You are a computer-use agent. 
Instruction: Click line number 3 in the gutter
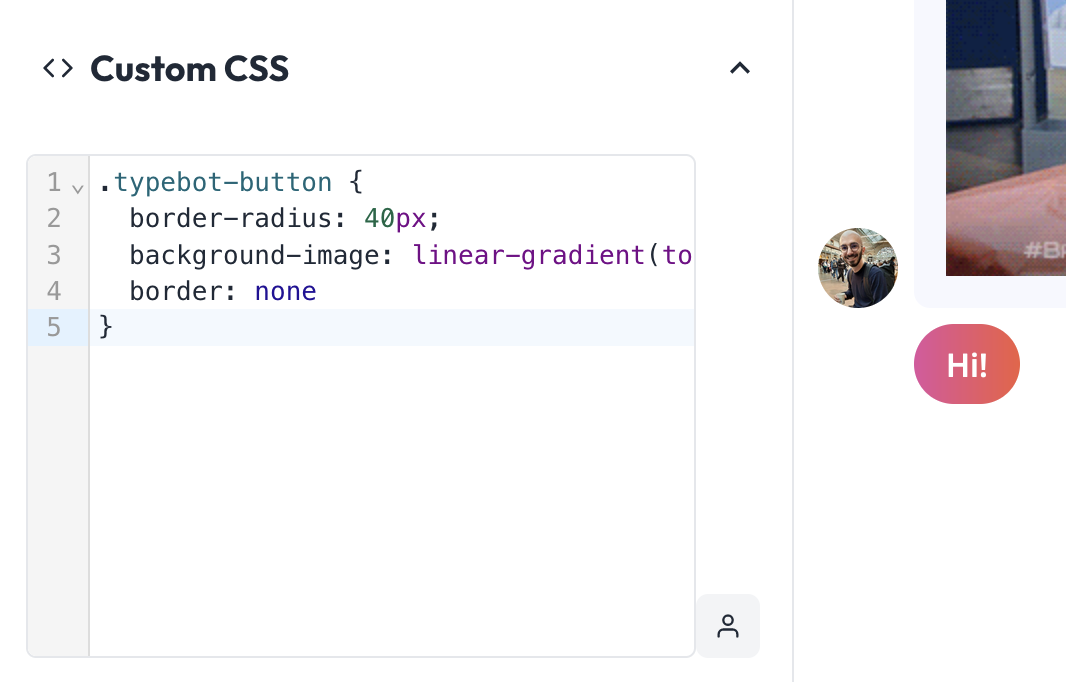point(54,255)
